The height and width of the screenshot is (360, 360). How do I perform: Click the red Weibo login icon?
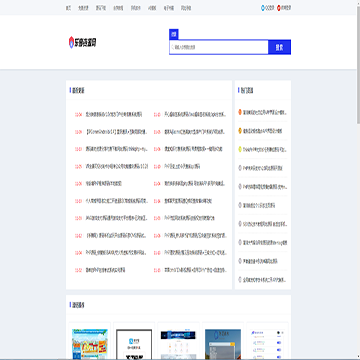pos(278,8)
